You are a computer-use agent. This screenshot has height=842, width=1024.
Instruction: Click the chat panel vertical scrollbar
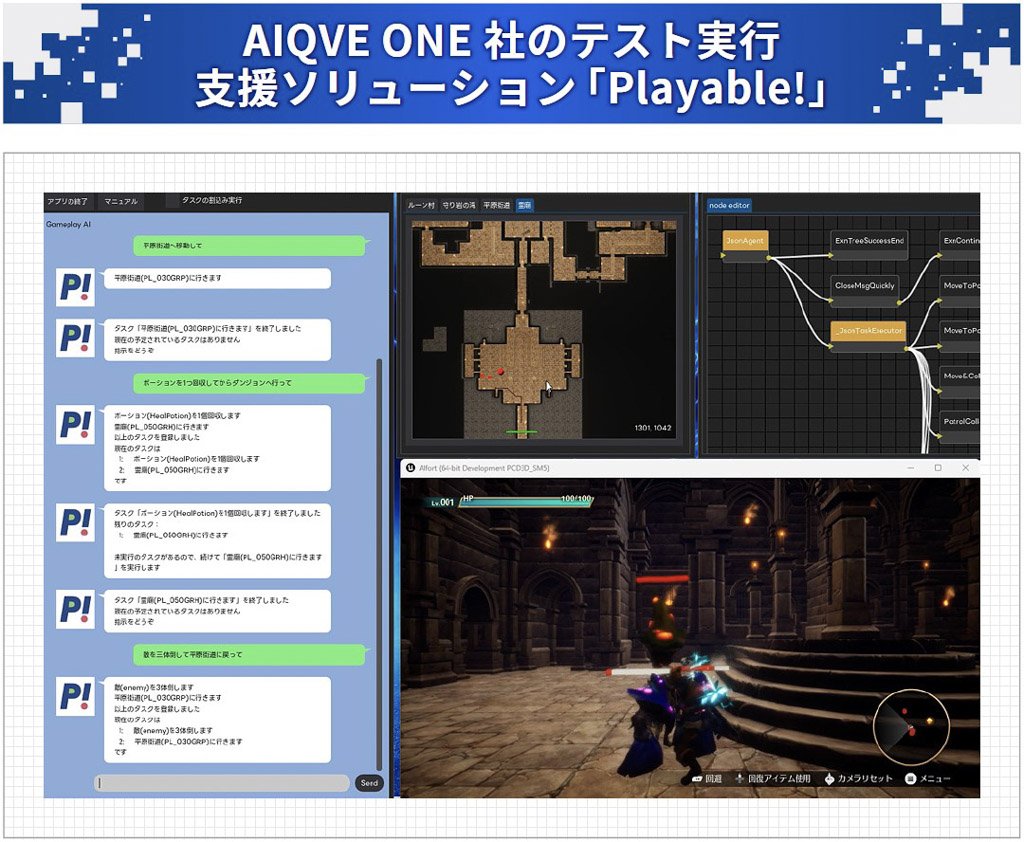379,565
